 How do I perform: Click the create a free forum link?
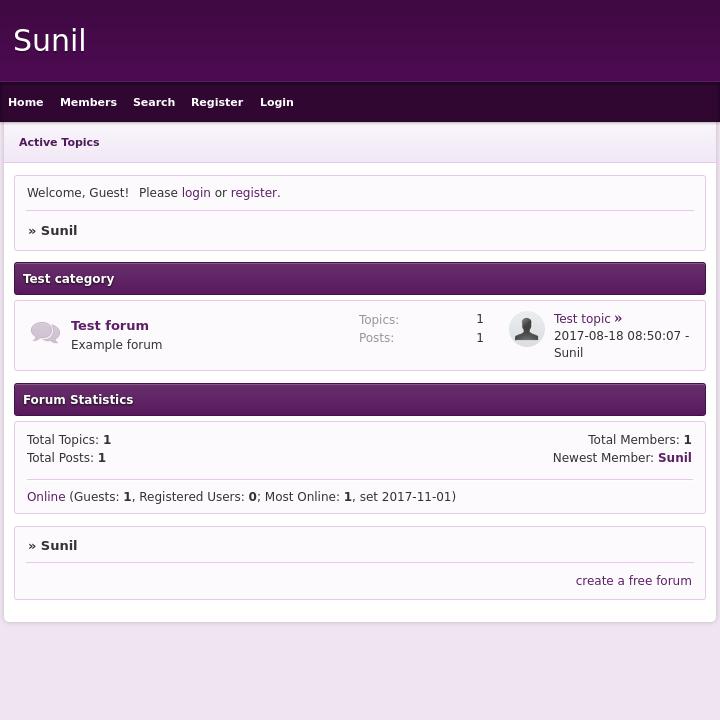pyautogui.click(x=633, y=581)
